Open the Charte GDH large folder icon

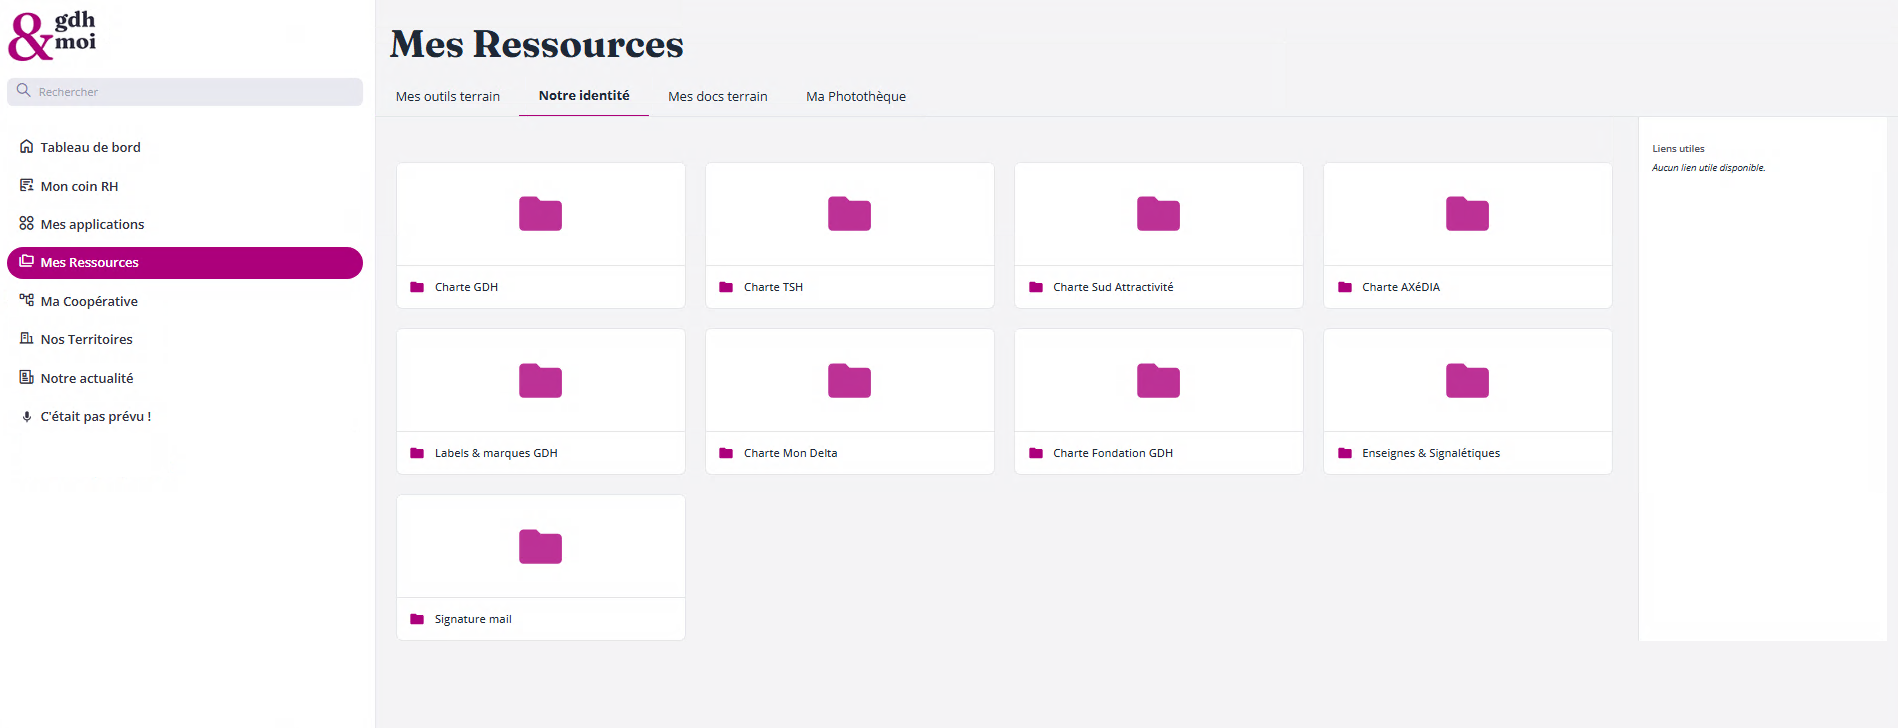pos(540,214)
